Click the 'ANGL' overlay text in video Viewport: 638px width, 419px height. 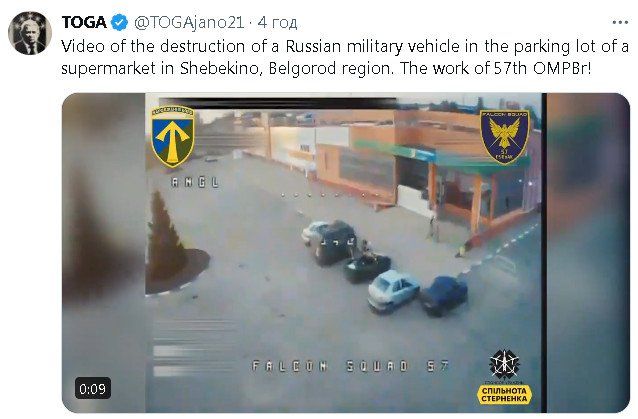click(195, 182)
